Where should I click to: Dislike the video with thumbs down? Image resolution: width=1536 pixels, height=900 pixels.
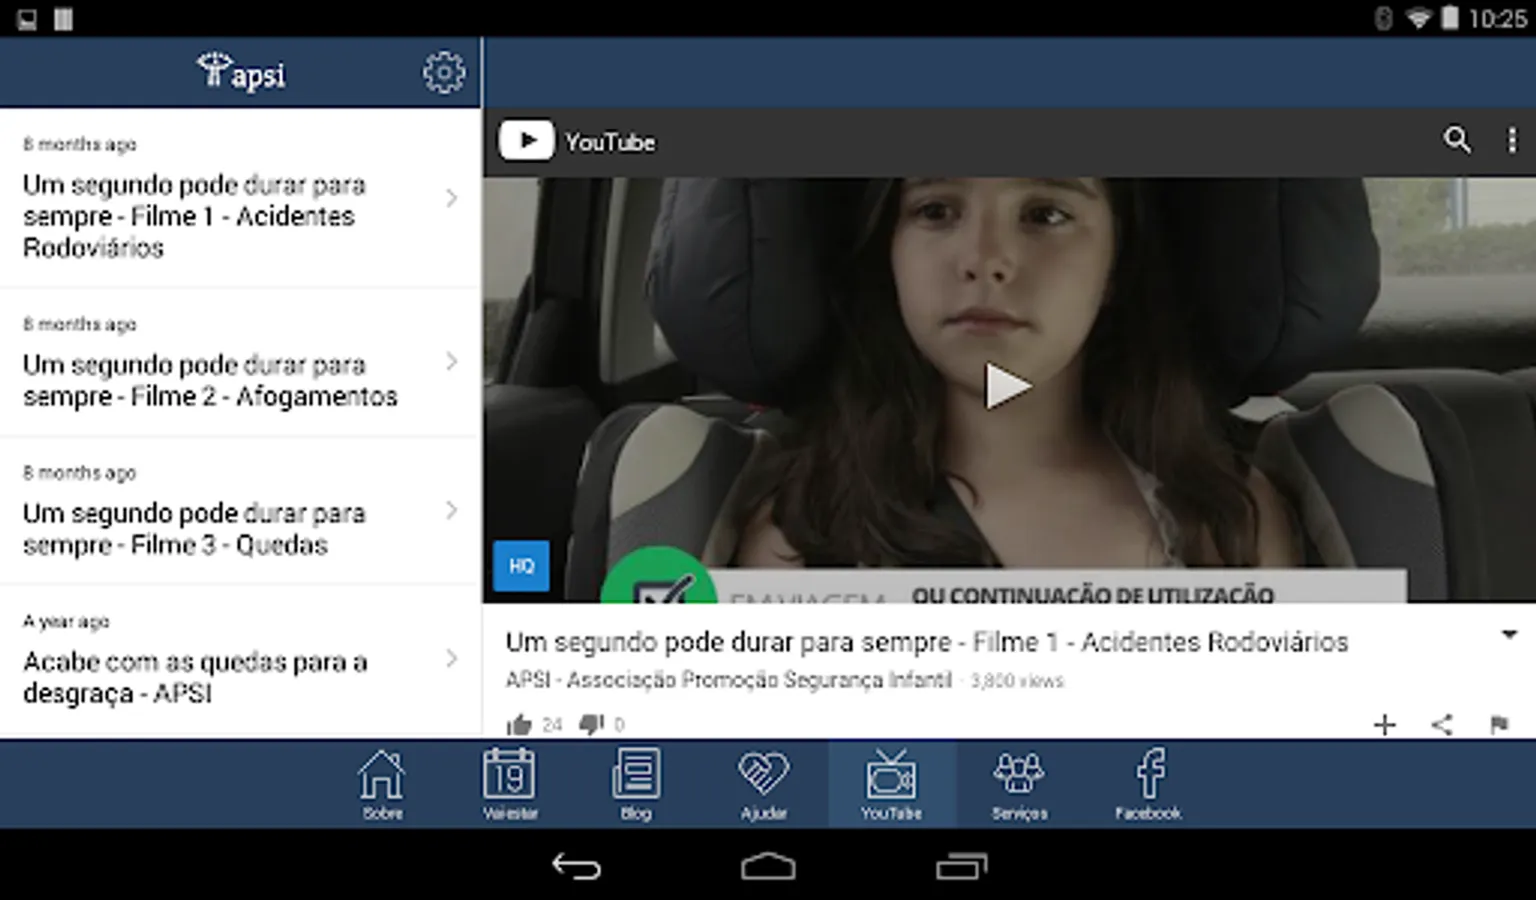click(x=592, y=724)
